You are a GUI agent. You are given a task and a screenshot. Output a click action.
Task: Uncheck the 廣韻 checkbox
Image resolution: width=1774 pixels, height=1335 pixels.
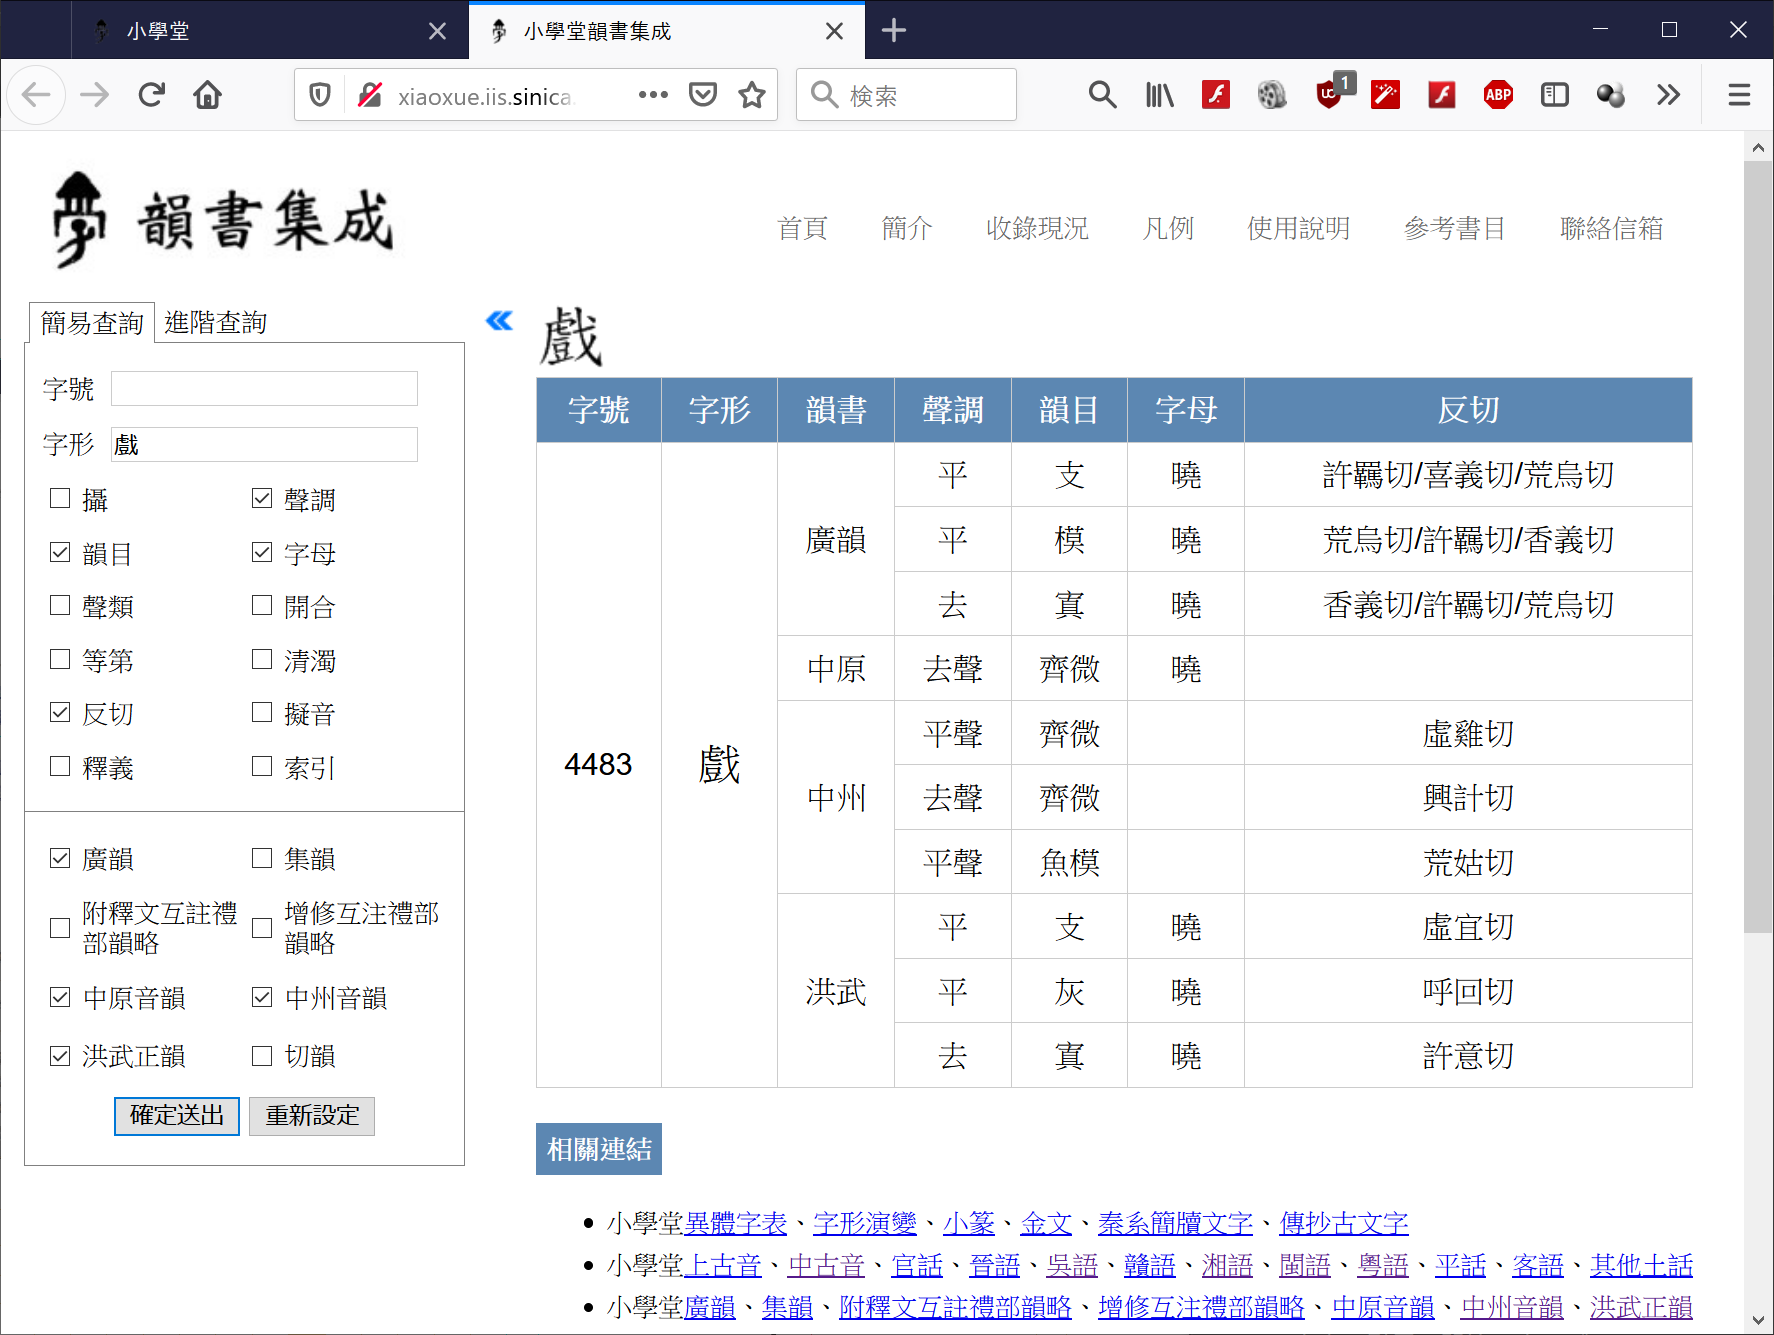61,858
